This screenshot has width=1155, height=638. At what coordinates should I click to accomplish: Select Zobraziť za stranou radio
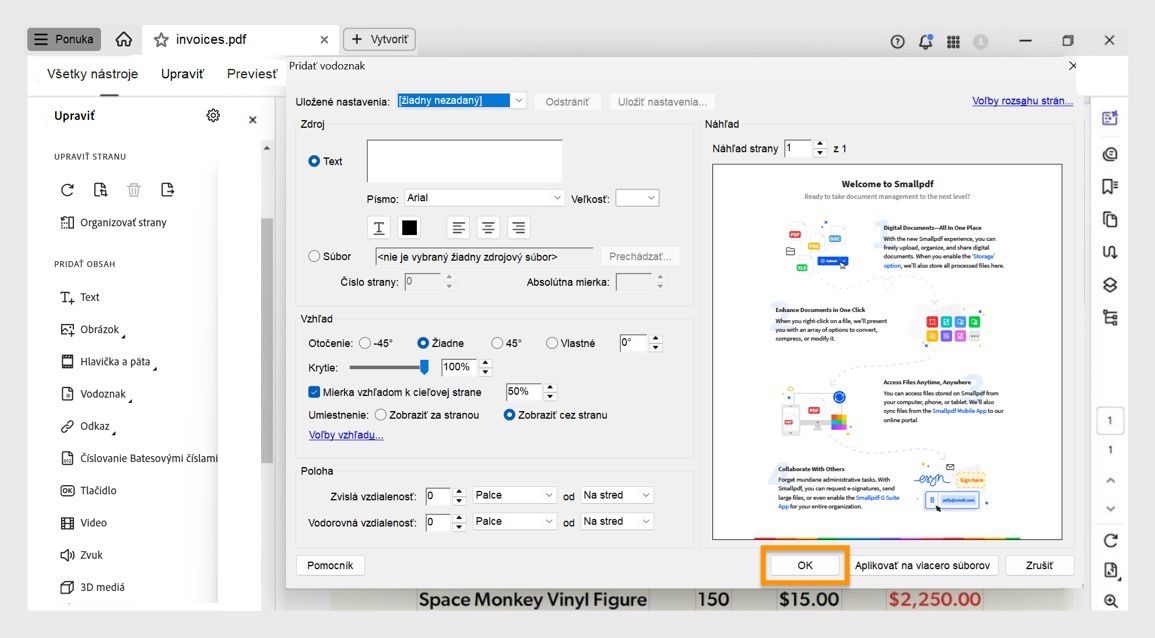coord(380,416)
